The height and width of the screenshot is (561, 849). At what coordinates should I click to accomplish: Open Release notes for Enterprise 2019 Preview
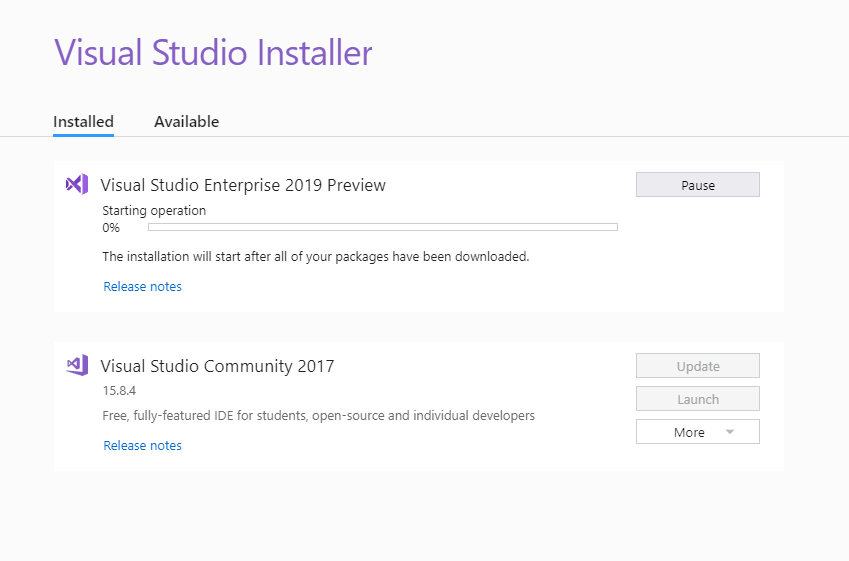pos(142,286)
